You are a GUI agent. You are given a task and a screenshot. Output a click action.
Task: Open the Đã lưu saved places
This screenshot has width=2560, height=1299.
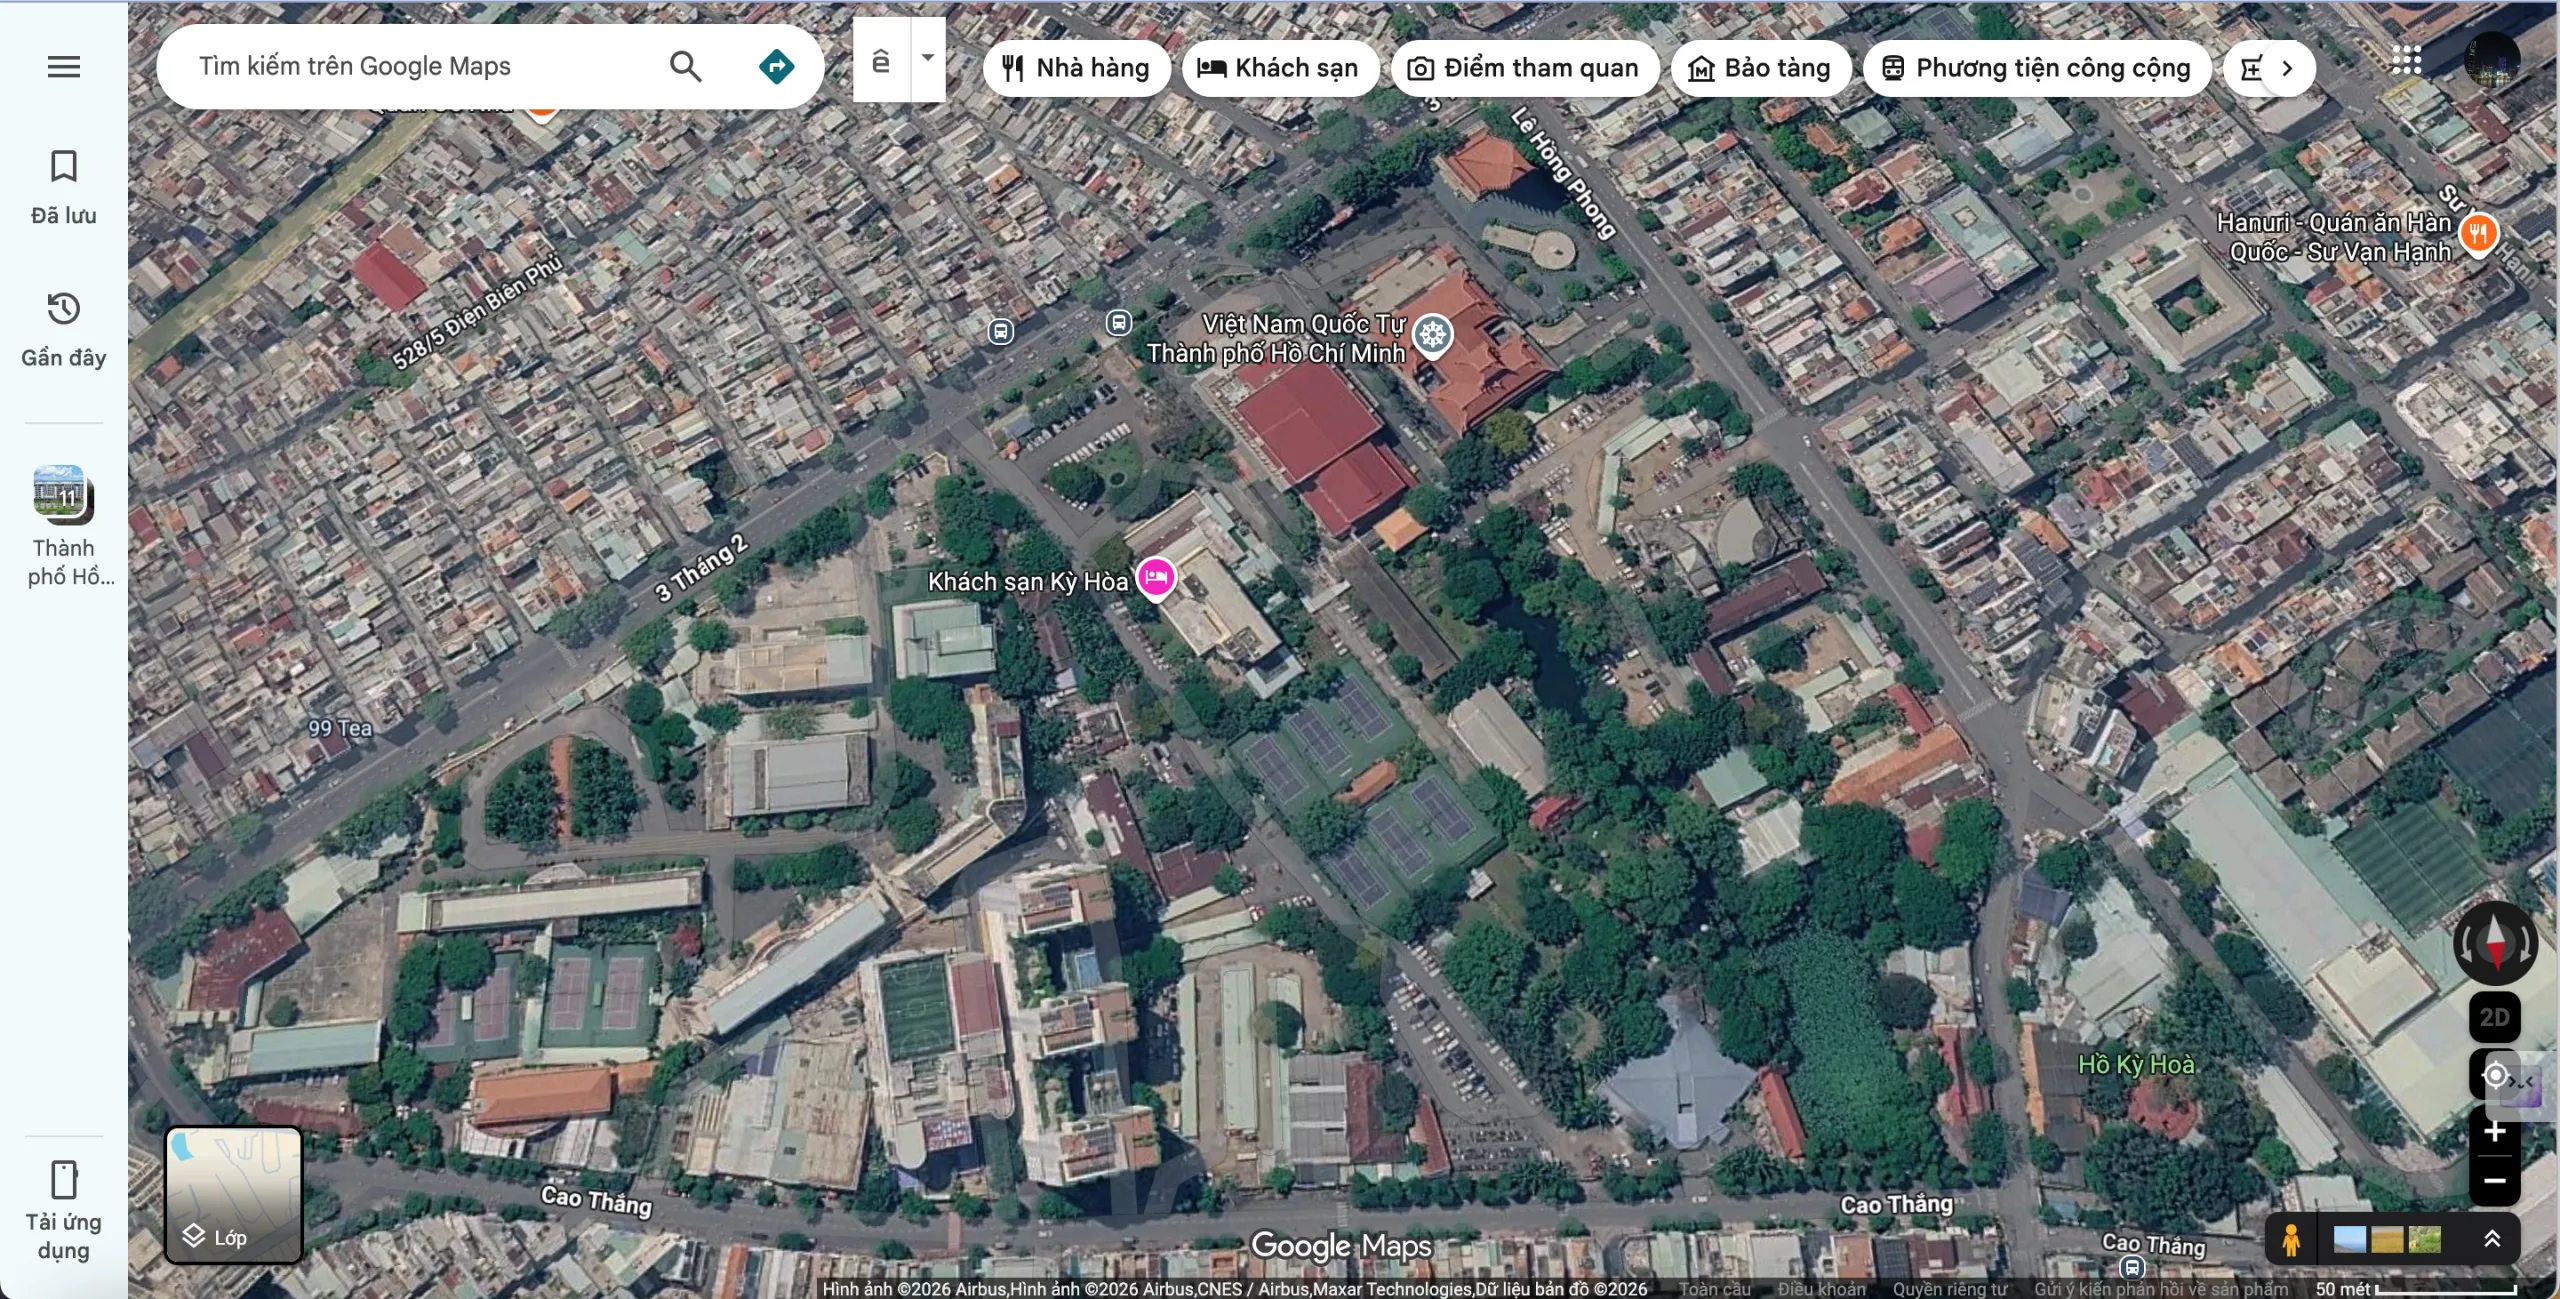tap(64, 187)
